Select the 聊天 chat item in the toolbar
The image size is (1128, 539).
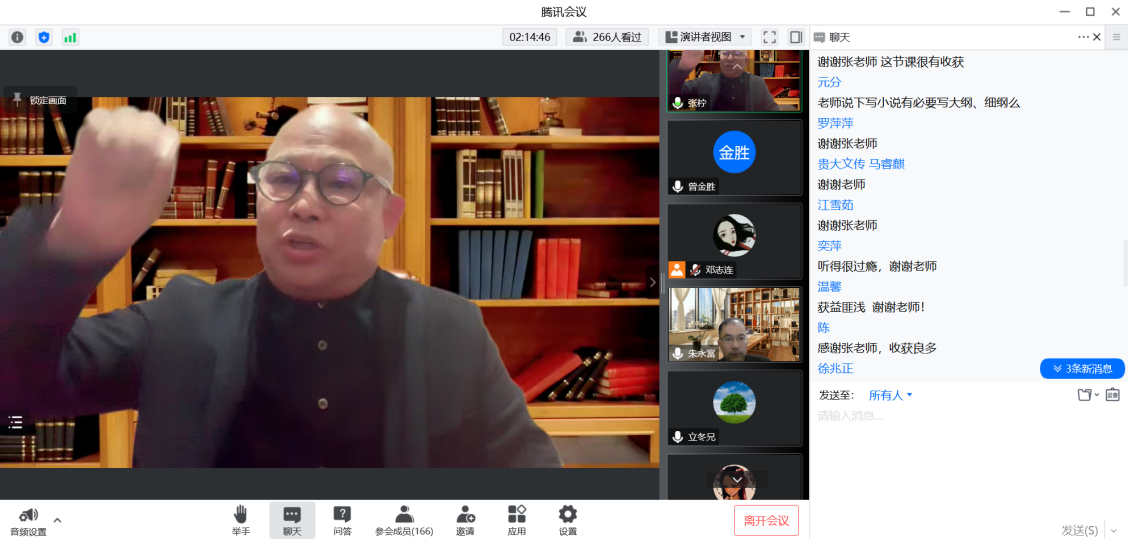pyautogui.click(x=292, y=520)
